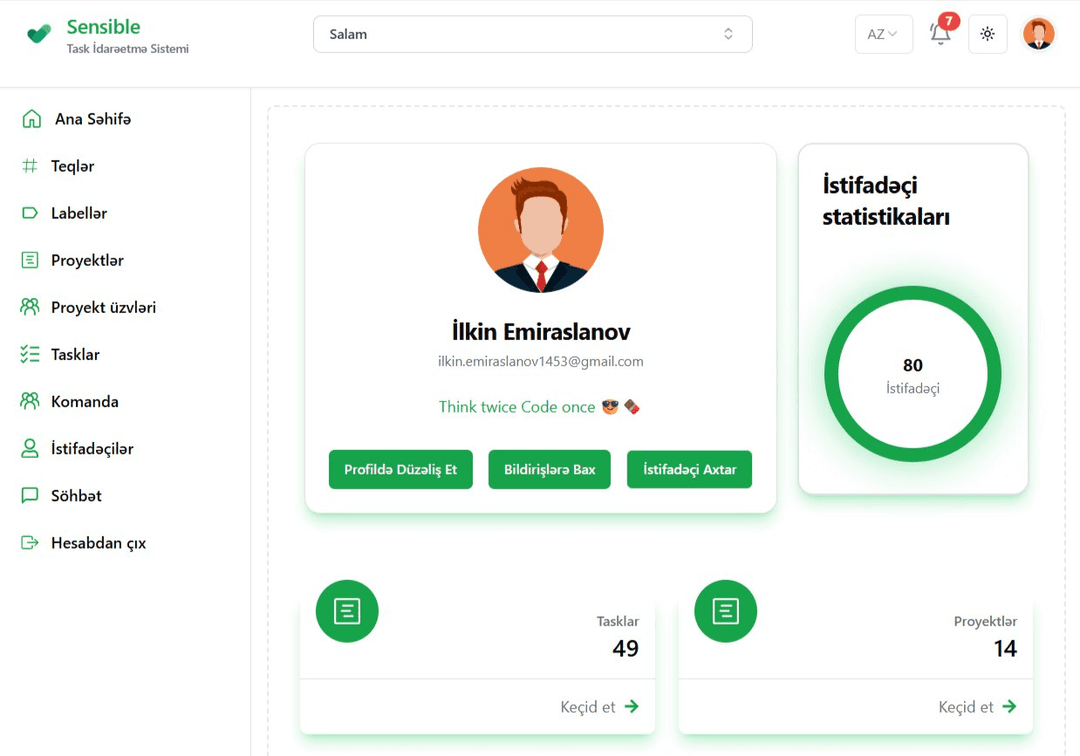Click İstifadəçi Axtar button

tap(689, 470)
